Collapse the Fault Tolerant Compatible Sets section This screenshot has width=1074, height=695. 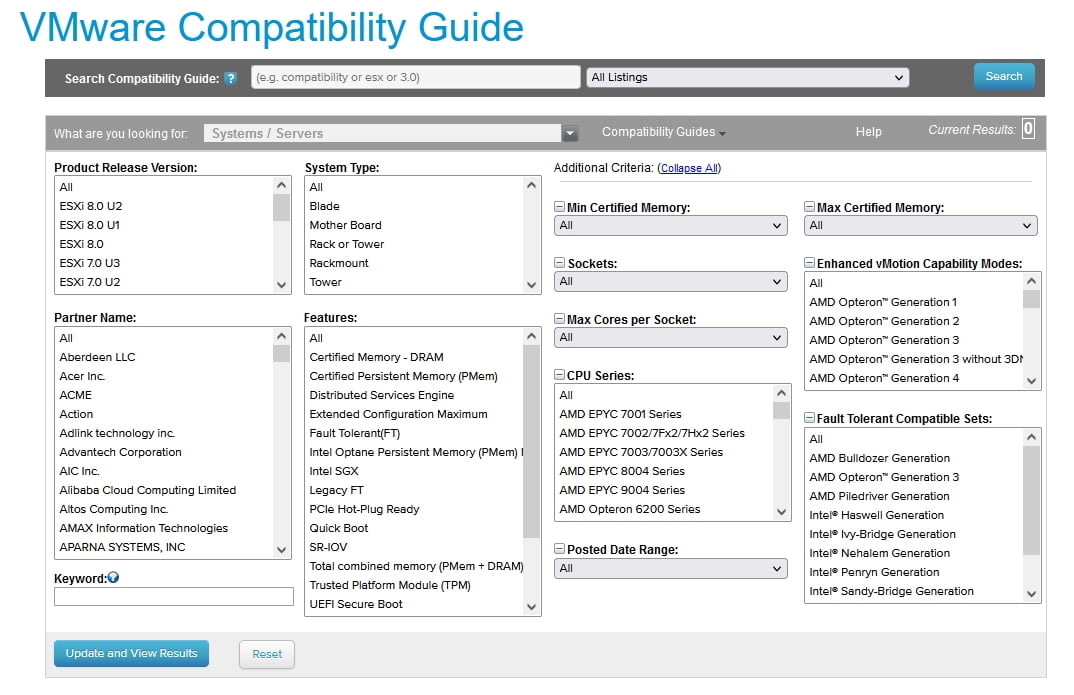pyautogui.click(x=808, y=418)
